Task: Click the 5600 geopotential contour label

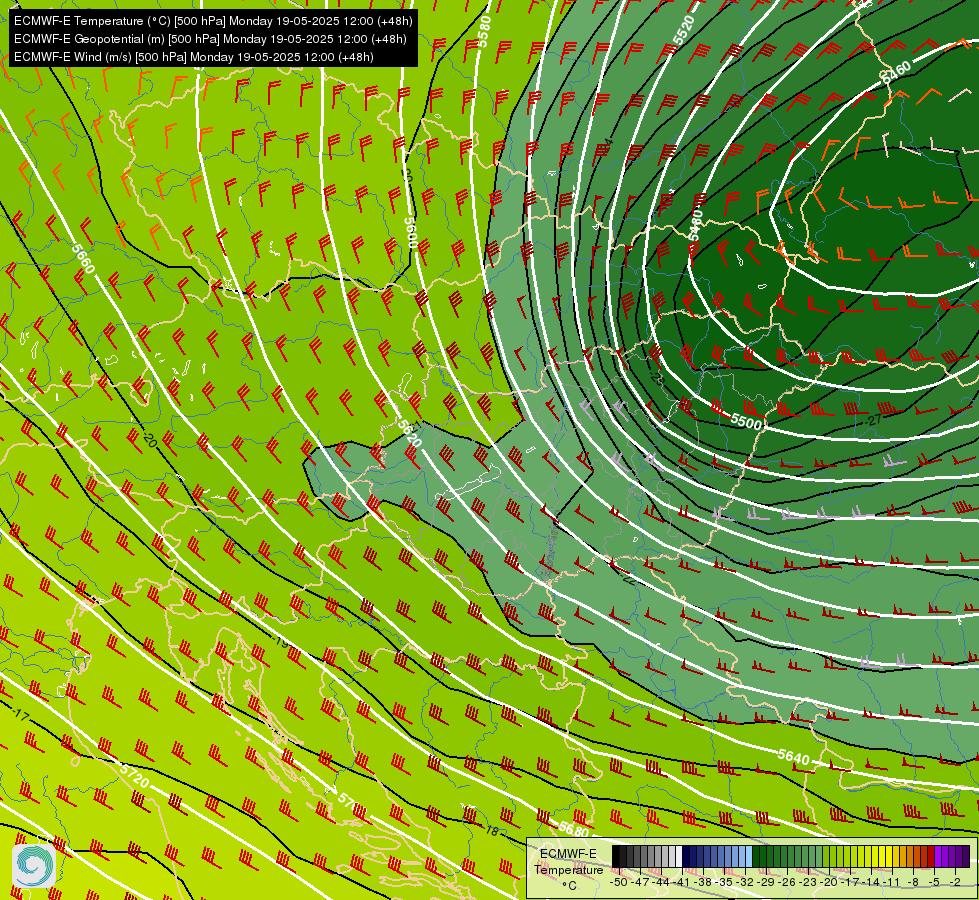Action: click(410, 232)
